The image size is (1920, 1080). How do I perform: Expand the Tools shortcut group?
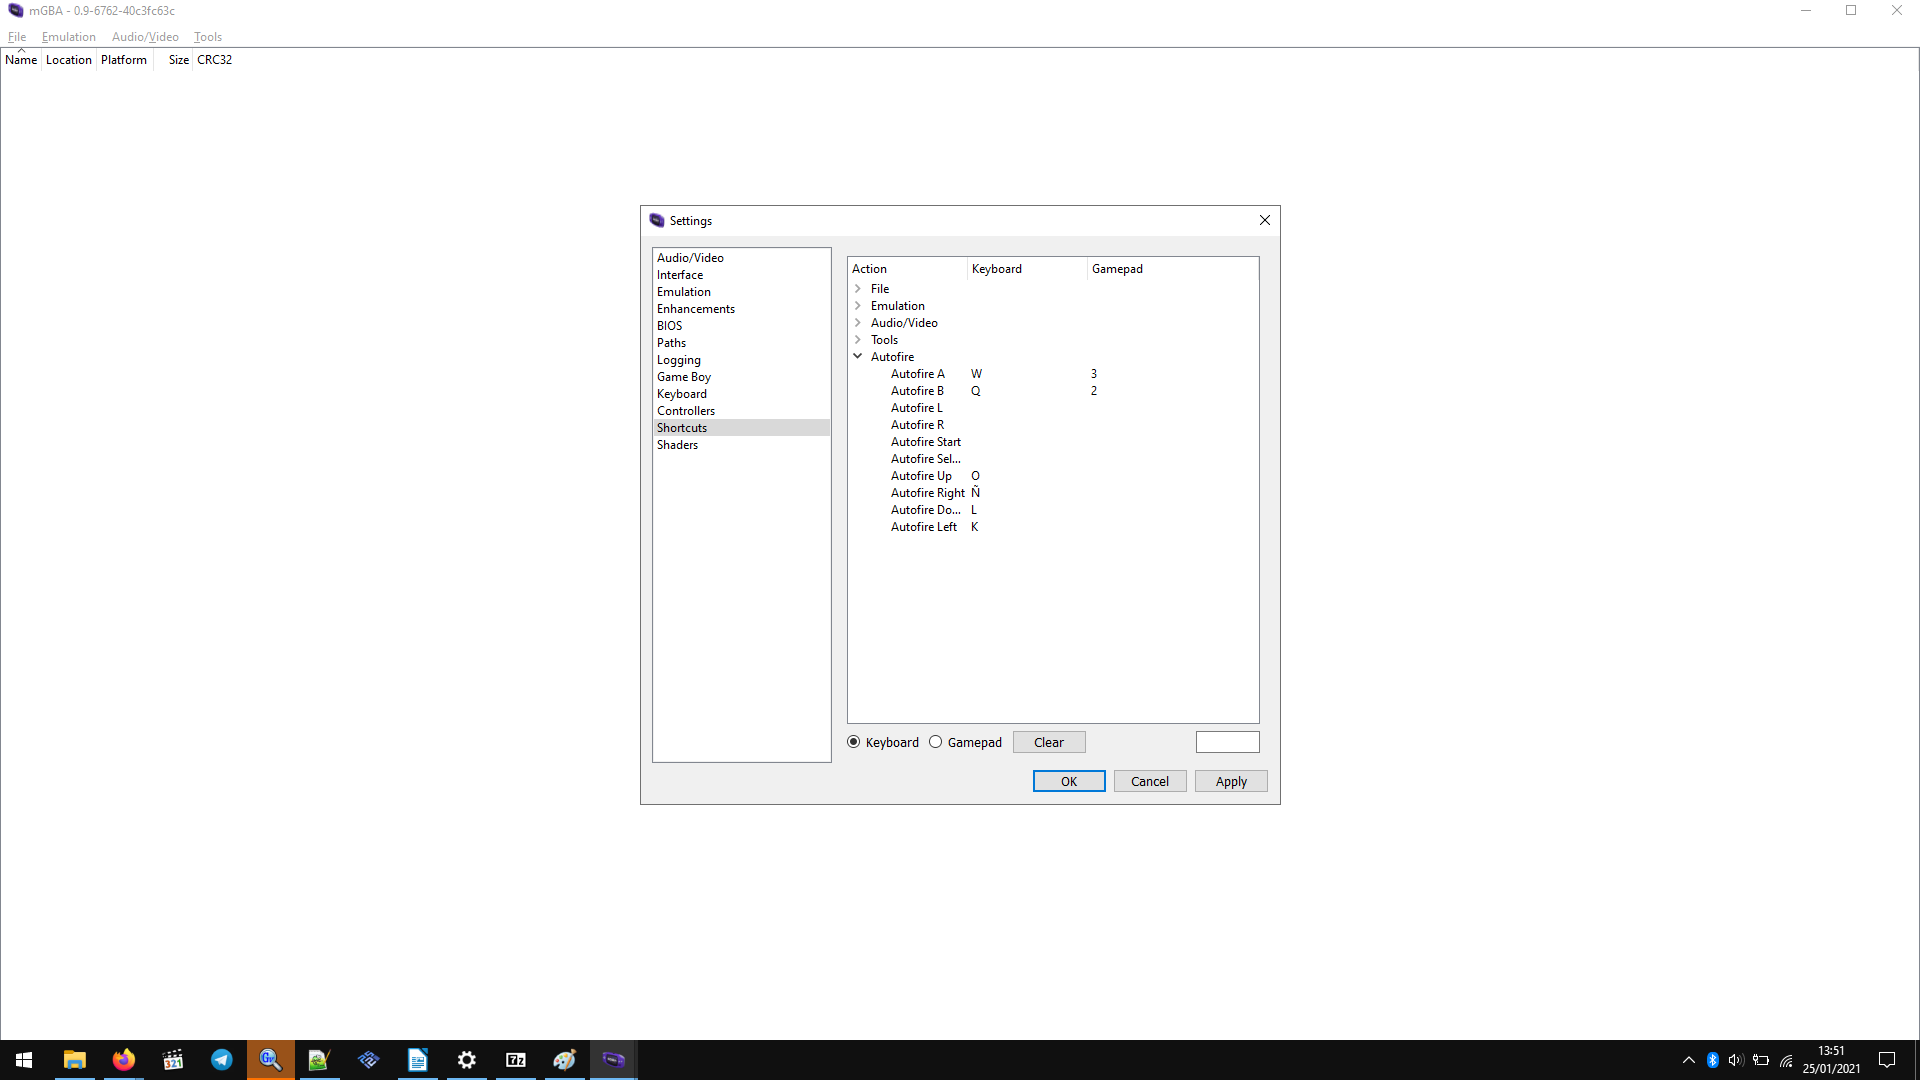(858, 339)
